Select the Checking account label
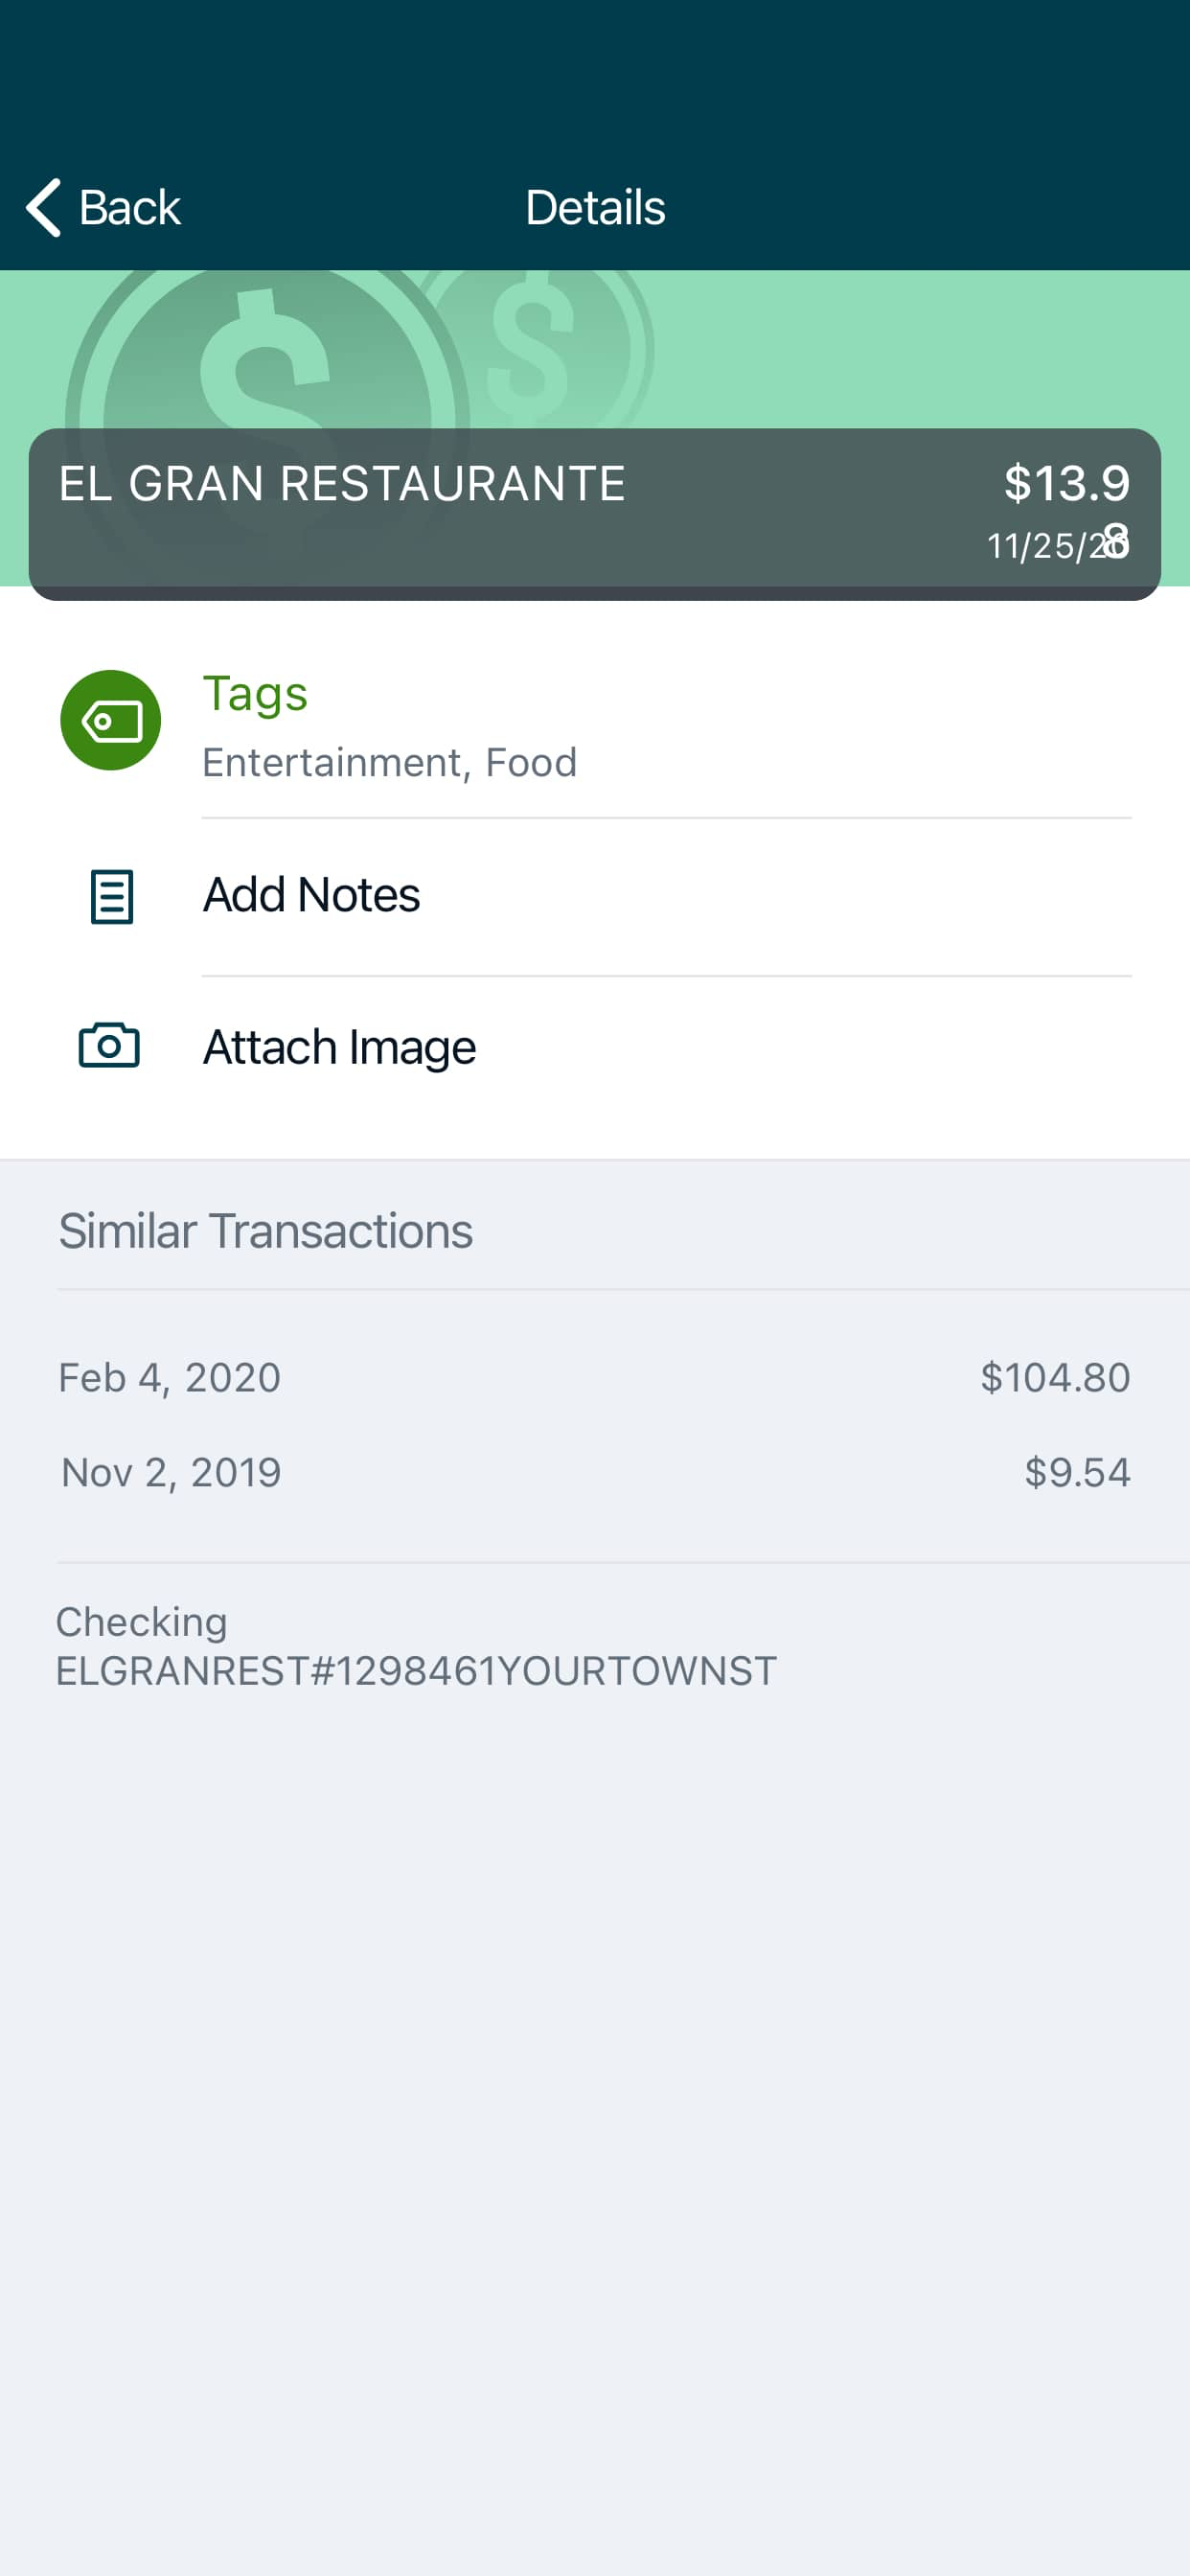 pos(141,1622)
